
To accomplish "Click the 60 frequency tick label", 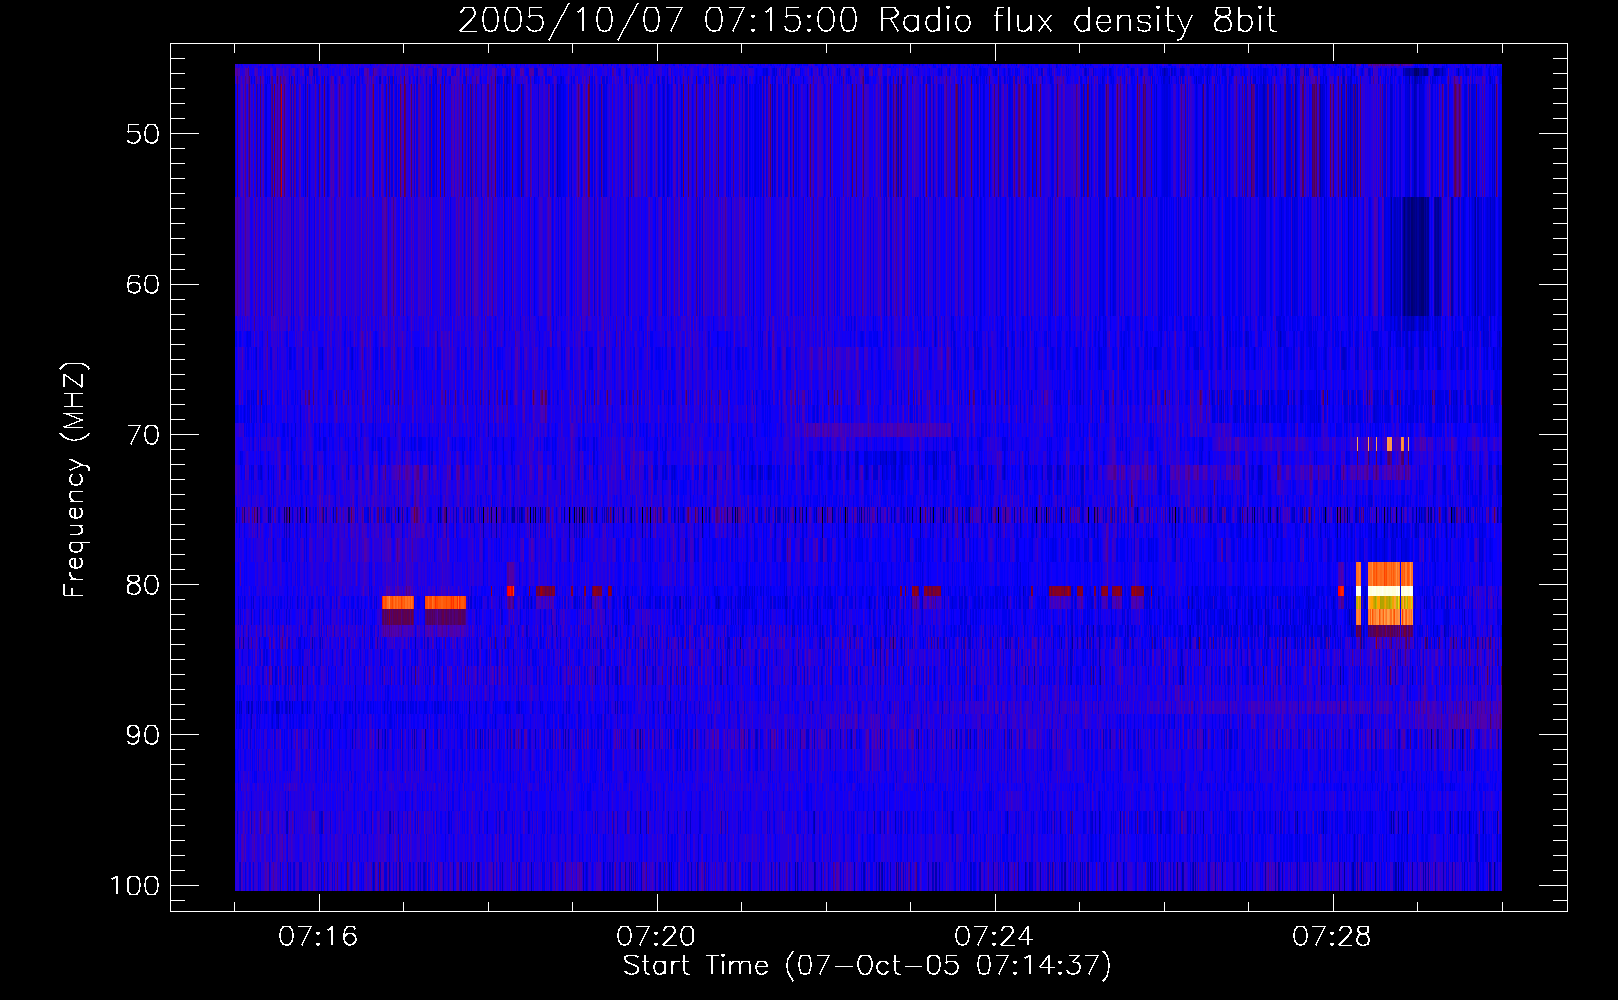I will pyautogui.click(x=143, y=284).
